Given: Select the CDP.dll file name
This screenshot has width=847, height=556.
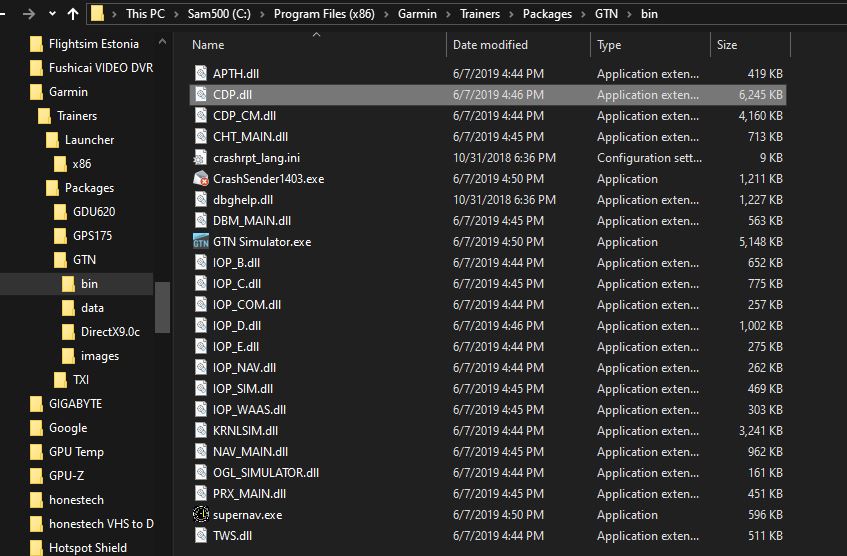Looking at the screenshot, I should [x=232, y=95].
